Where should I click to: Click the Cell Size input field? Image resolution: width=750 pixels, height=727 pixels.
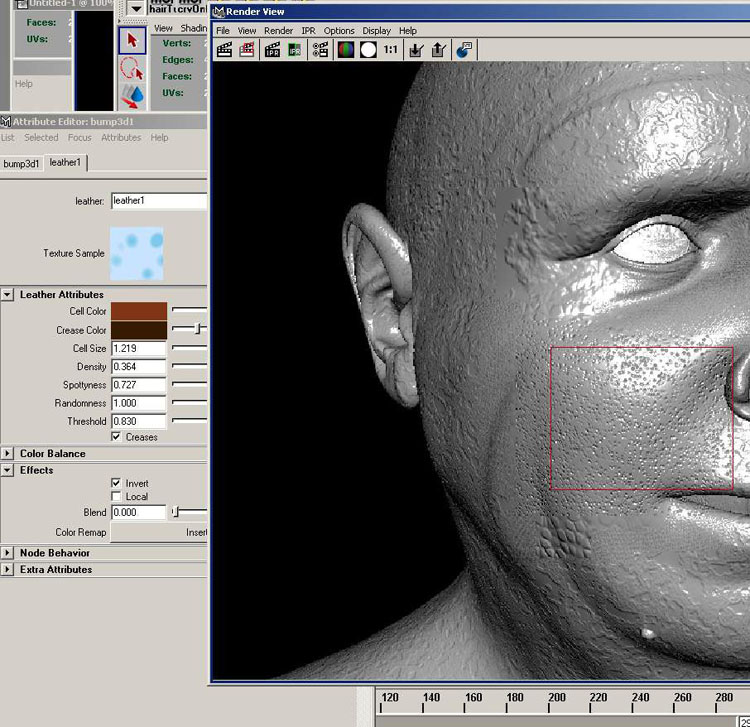(139, 349)
